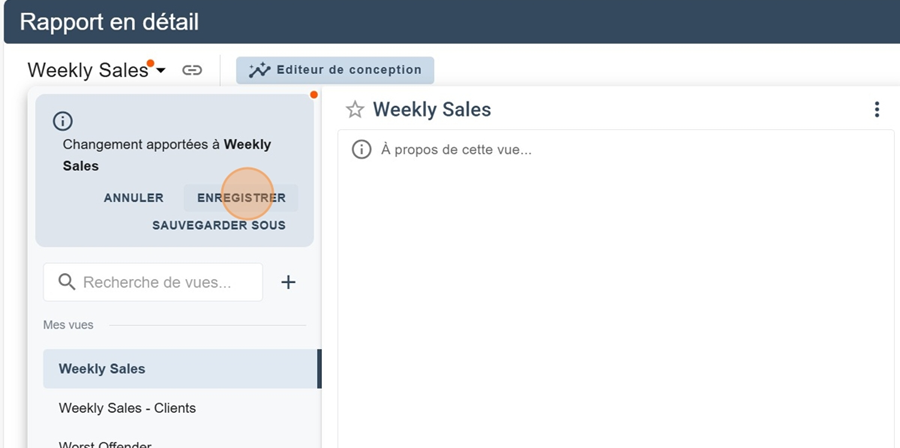
Task: Open the Editeur de conception
Action: (335, 70)
